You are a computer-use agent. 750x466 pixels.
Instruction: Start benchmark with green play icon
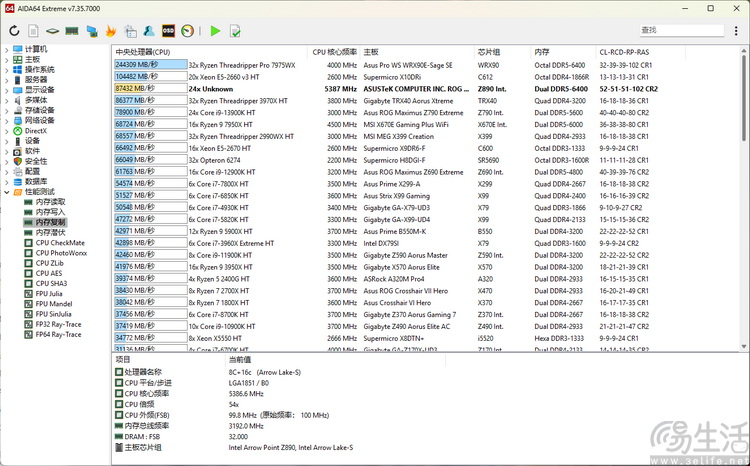click(215, 31)
